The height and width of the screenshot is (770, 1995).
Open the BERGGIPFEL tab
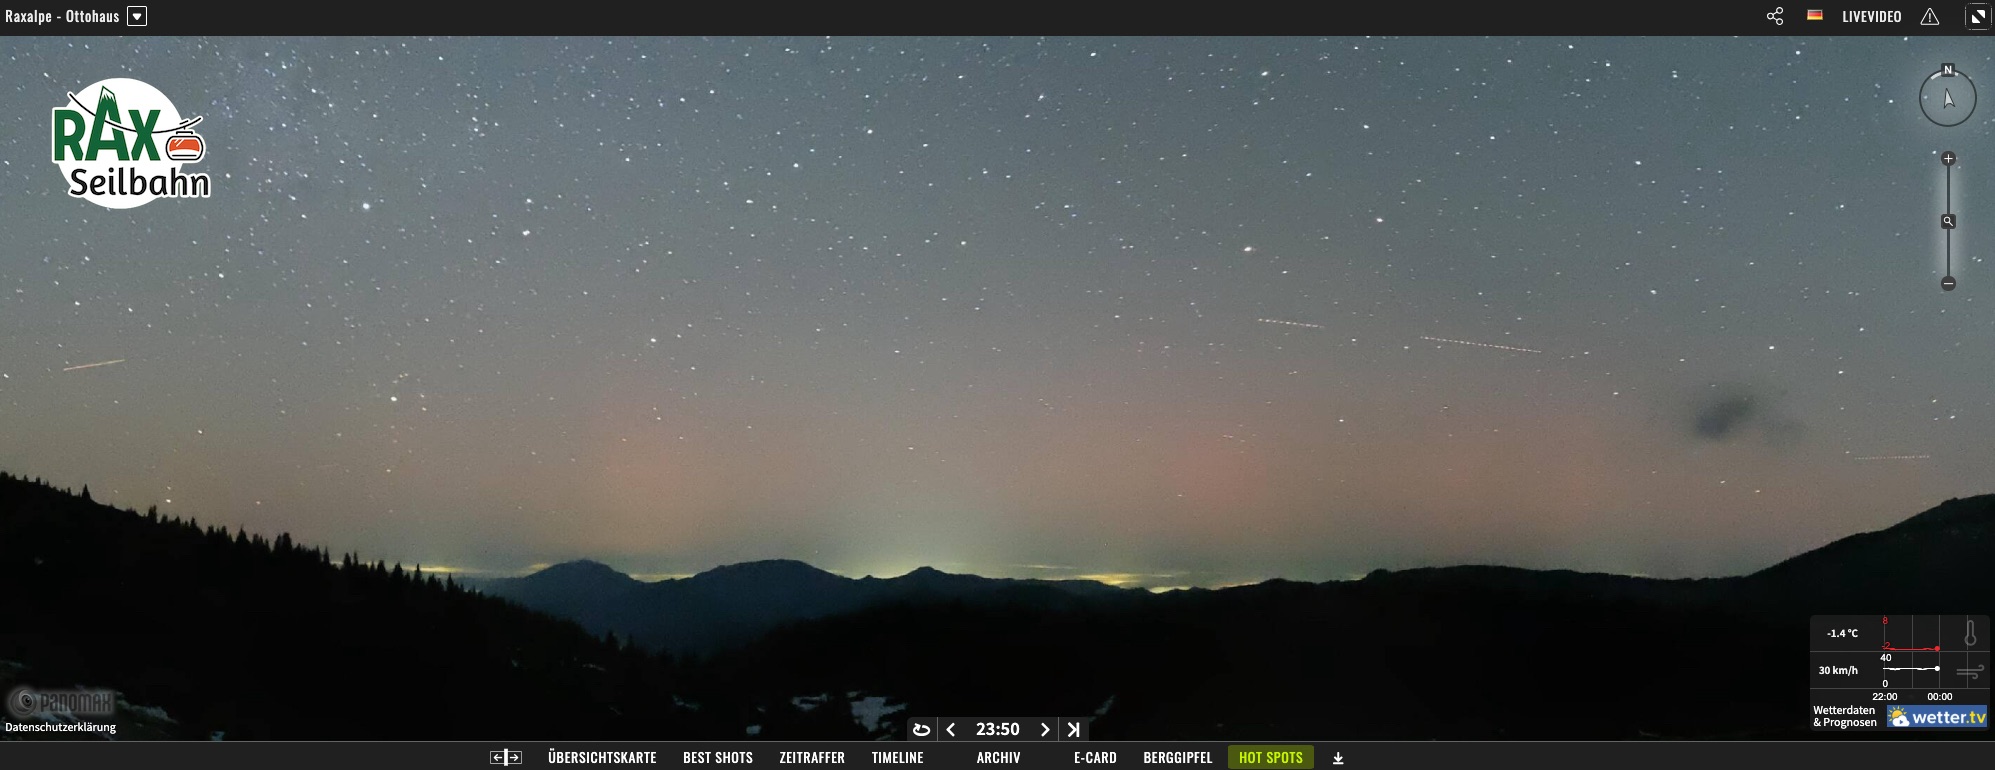[1178, 758]
